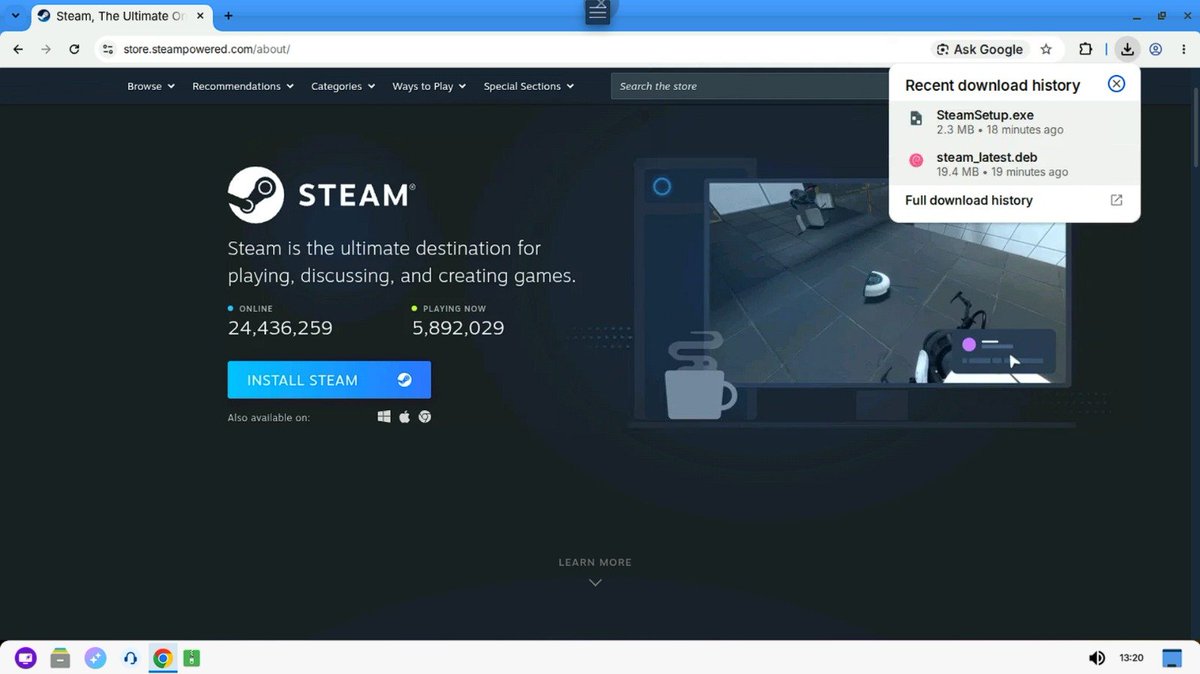Click the INSTALL STEAM button

[x=329, y=380]
